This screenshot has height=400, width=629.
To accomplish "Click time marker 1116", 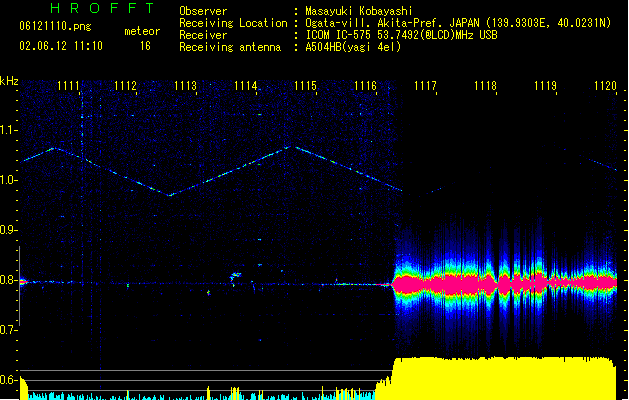I will click(365, 86).
